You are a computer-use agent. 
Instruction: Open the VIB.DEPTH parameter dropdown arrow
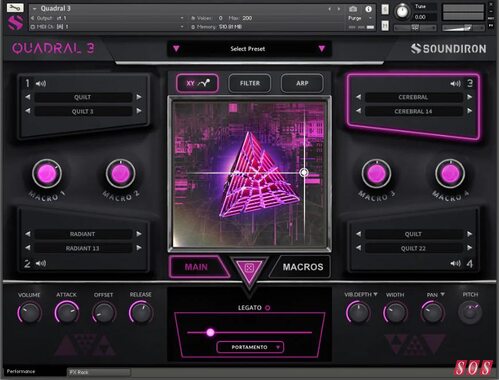(x=376, y=294)
